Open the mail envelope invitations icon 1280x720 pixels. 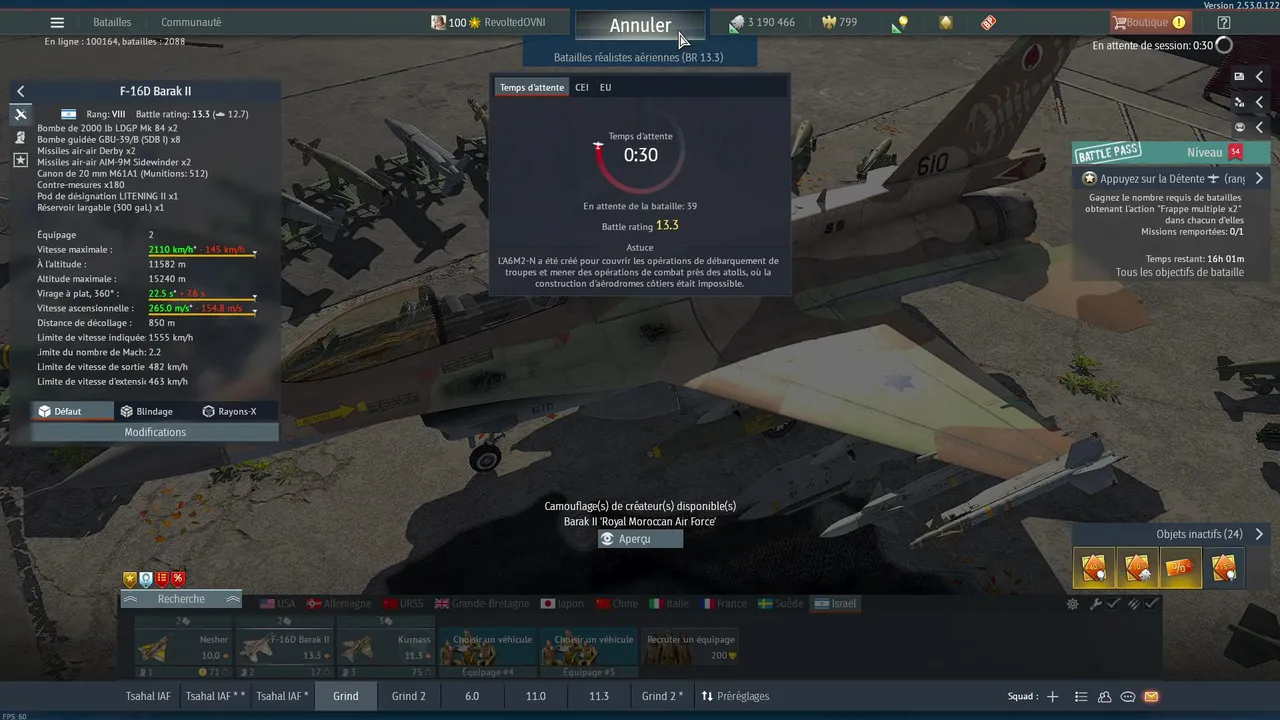pos(1151,696)
